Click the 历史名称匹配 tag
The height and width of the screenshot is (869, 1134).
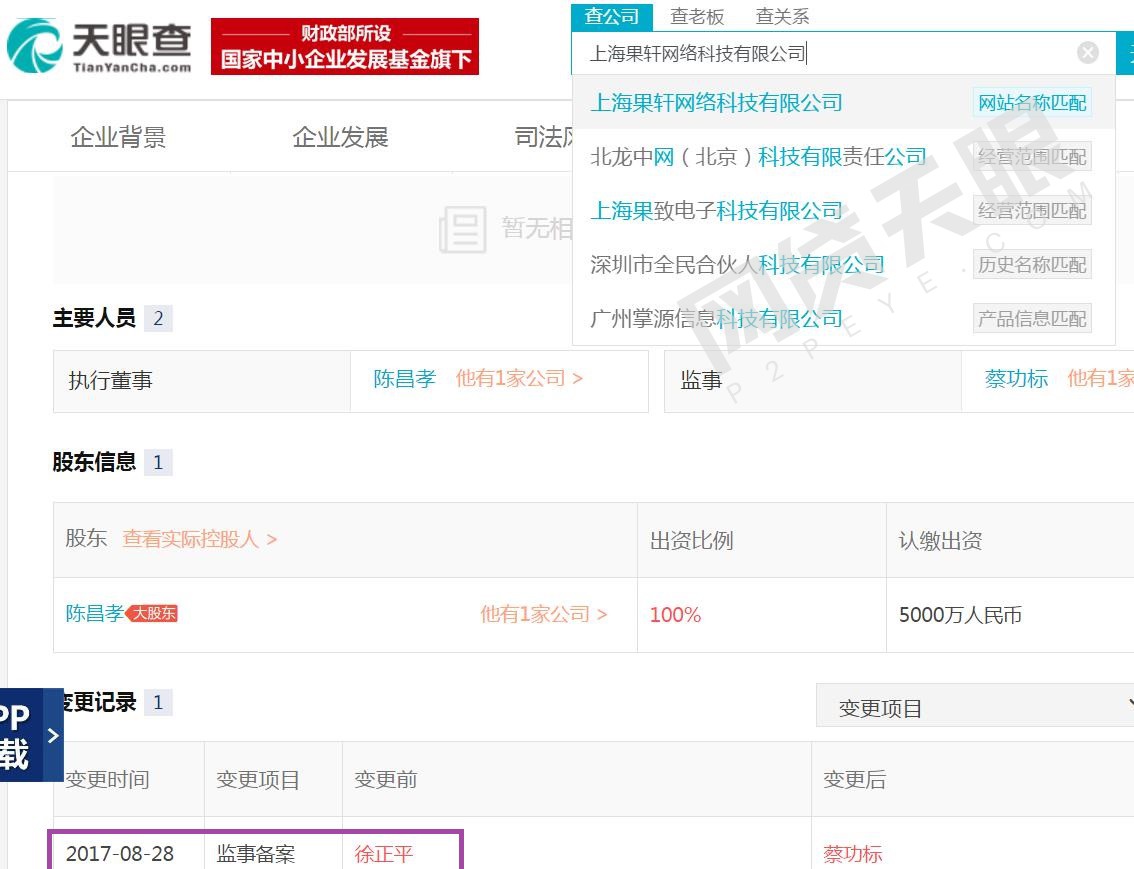(1032, 265)
